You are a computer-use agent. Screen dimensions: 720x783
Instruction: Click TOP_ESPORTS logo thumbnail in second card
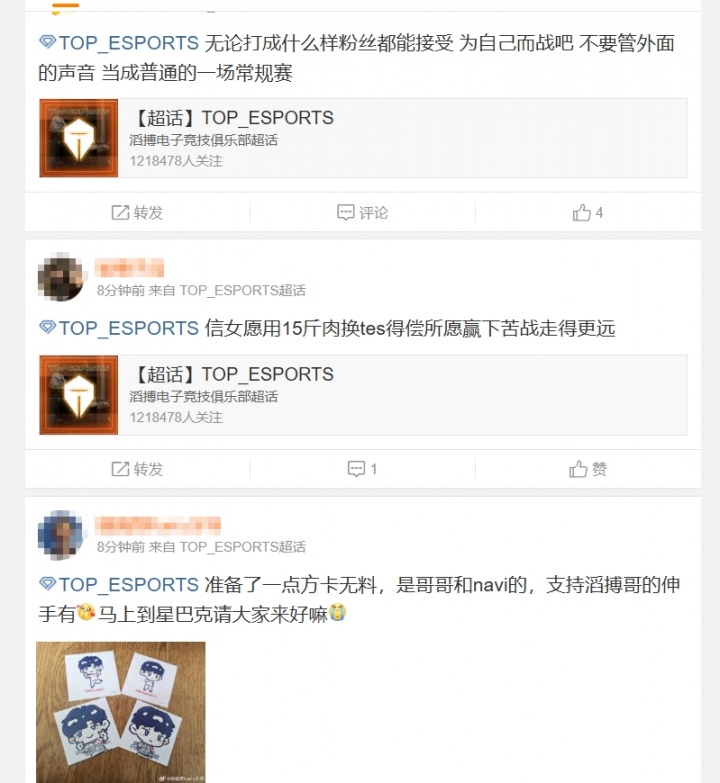pyautogui.click(x=79, y=395)
